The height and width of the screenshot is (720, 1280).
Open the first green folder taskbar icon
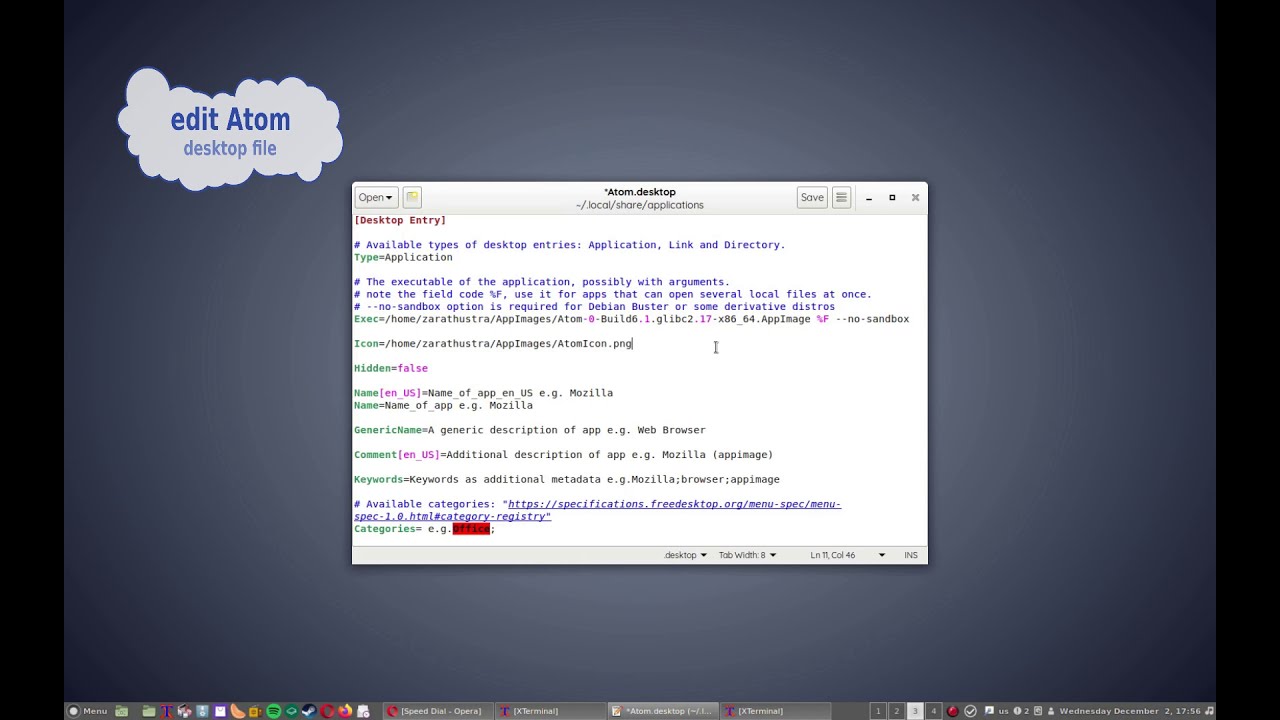tap(122, 711)
